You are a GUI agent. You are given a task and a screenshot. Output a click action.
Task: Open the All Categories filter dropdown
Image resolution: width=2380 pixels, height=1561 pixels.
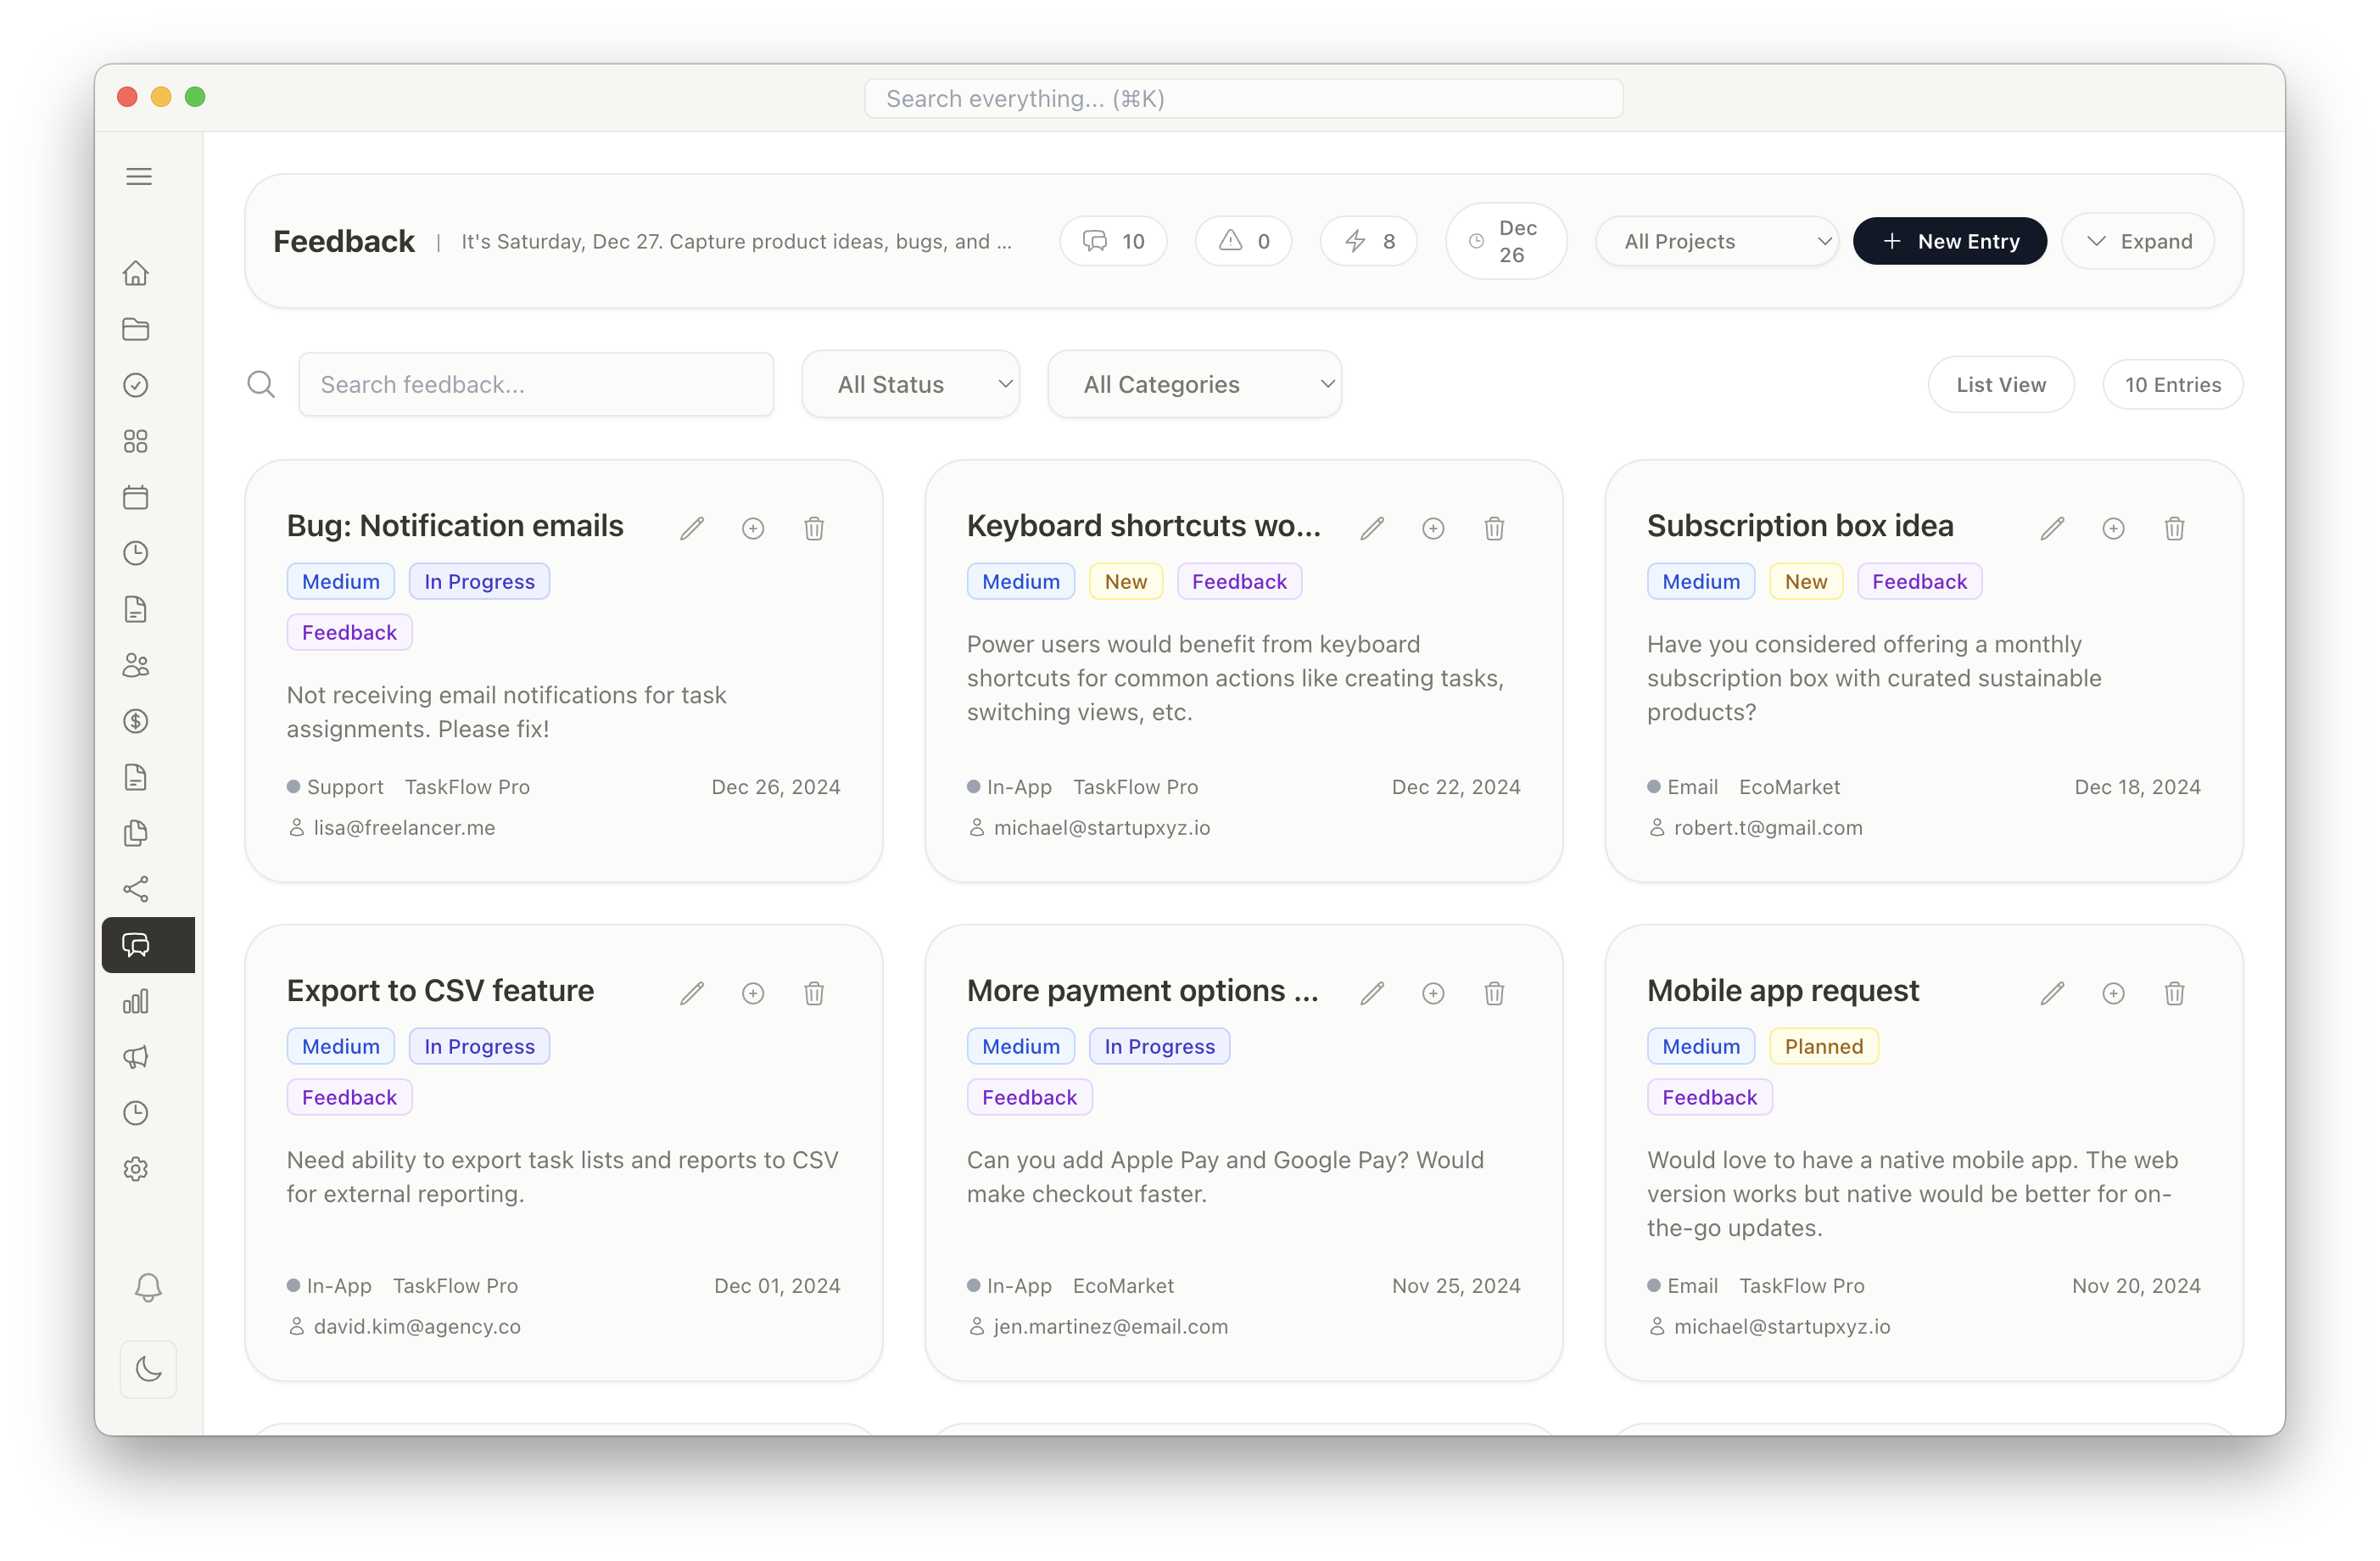coord(1194,384)
